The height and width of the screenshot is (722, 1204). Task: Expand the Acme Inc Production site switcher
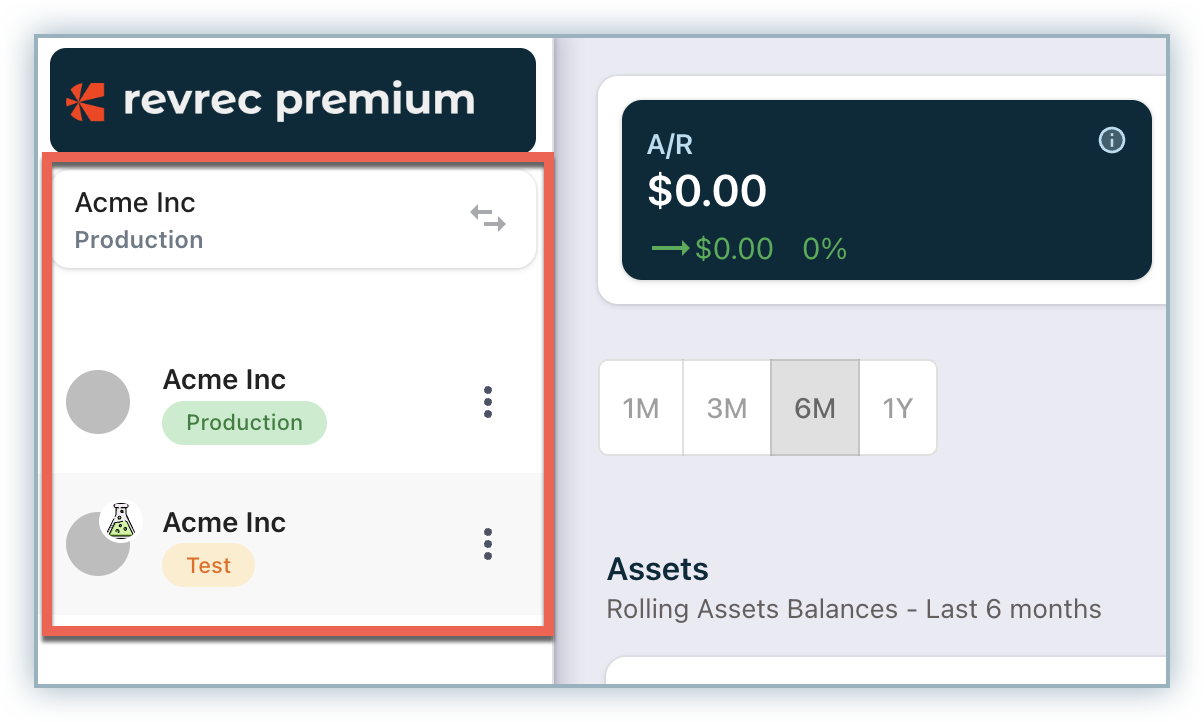(x=293, y=220)
